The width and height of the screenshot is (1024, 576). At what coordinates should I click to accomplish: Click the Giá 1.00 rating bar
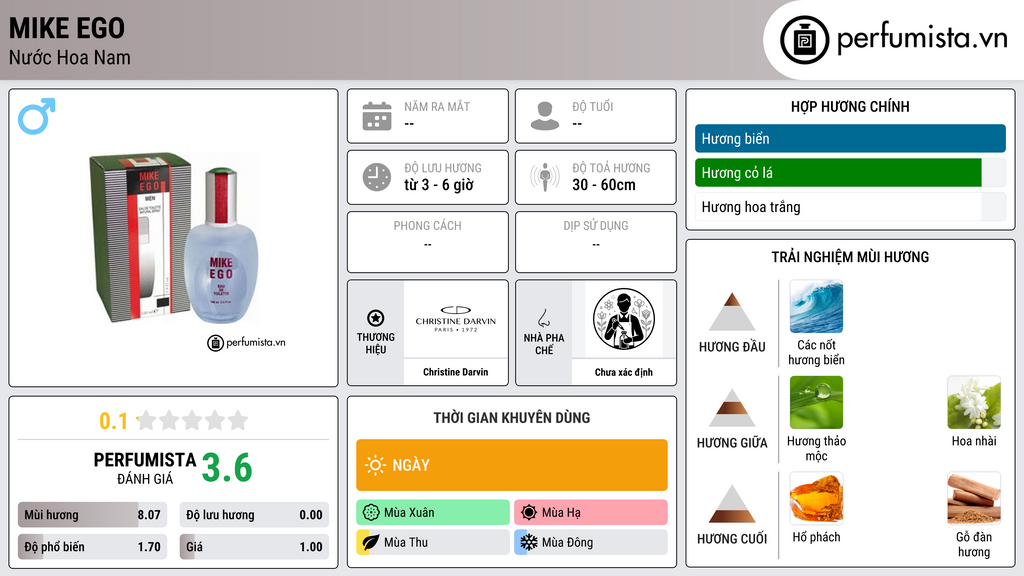[x=254, y=547]
